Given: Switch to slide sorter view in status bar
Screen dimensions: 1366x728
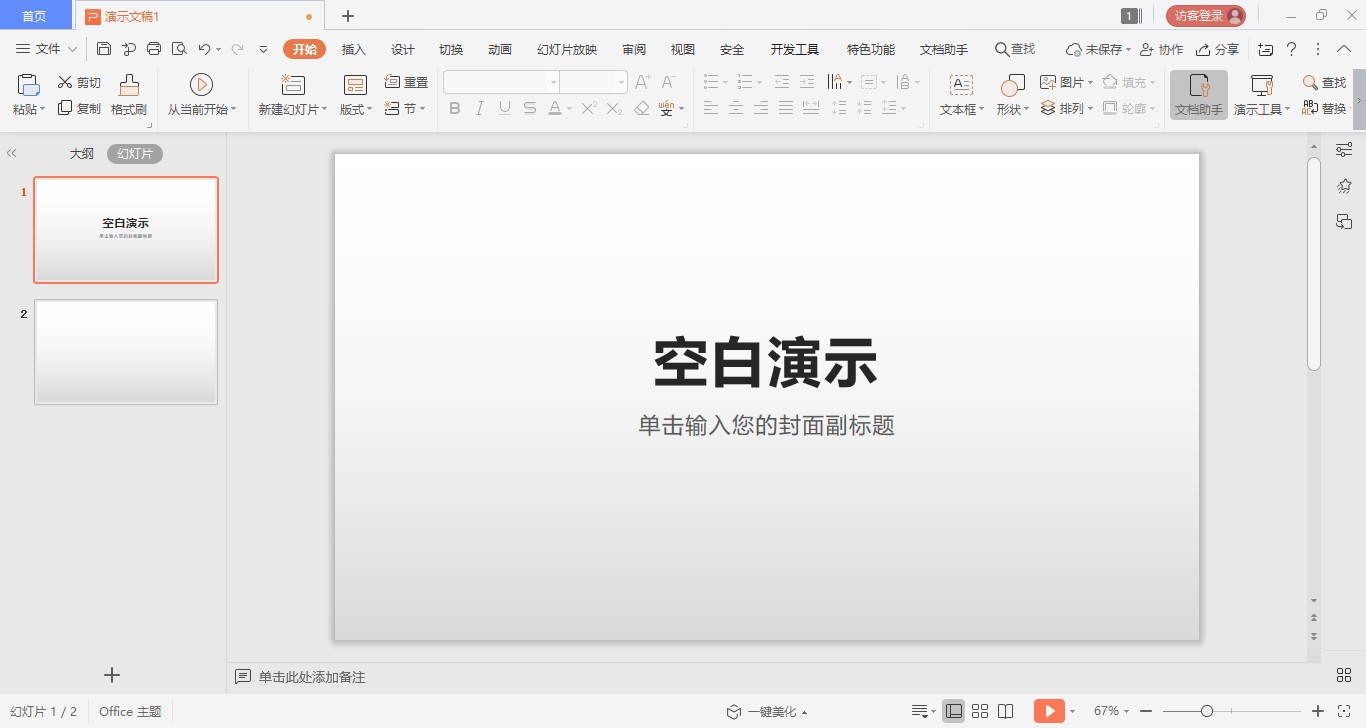Looking at the screenshot, I should (x=980, y=711).
